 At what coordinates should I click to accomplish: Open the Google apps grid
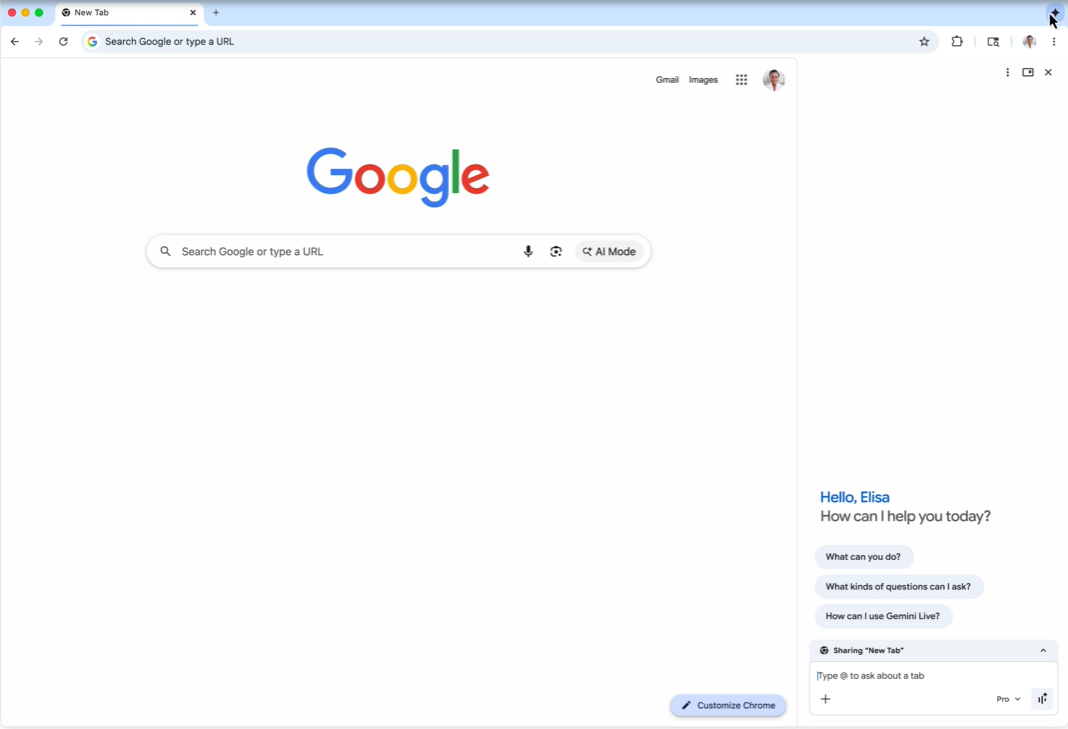741,79
